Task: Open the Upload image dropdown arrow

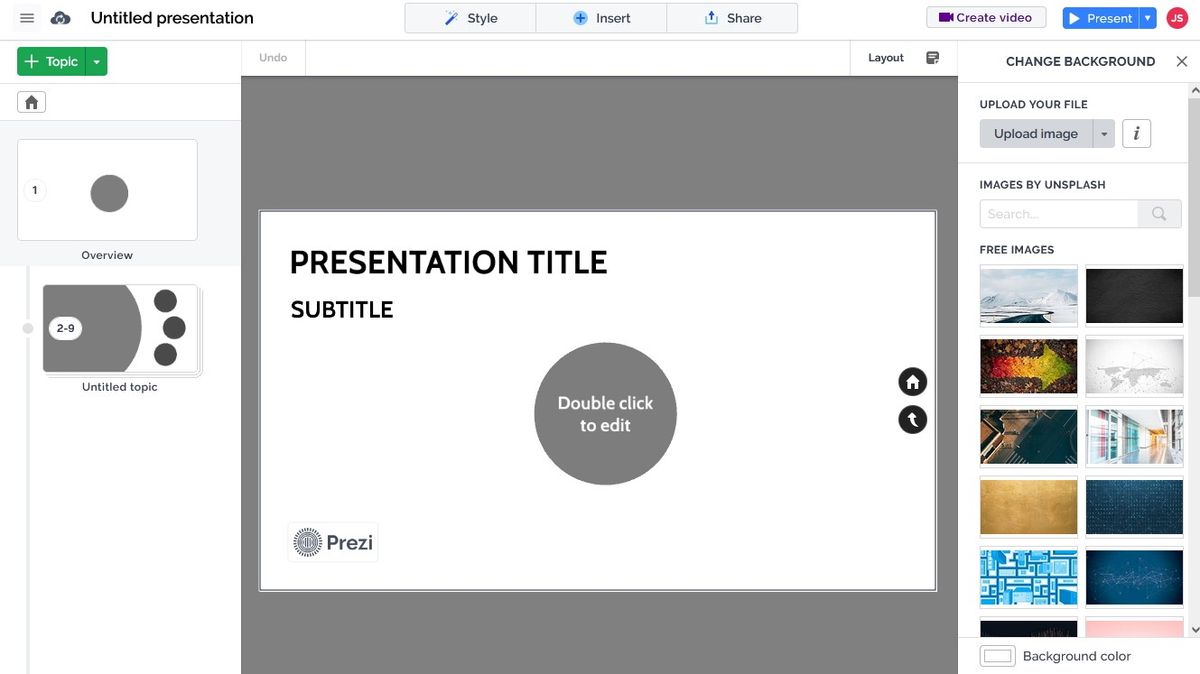Action: (1104, 133)
